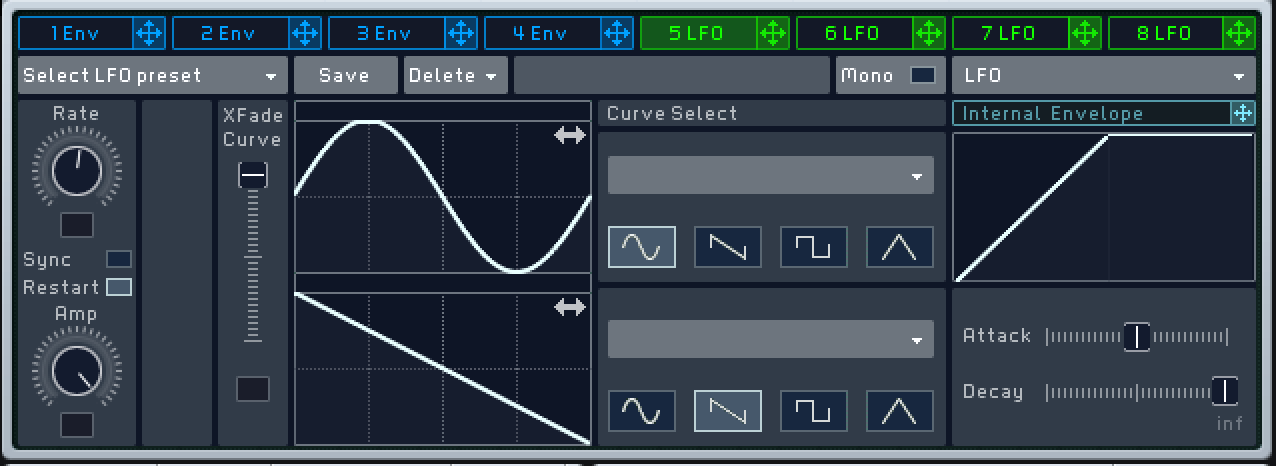The height and width of the screenshot is (466, 1276).
Task: Click the value box under XFade slider
Action: click(x=253, y=389)
